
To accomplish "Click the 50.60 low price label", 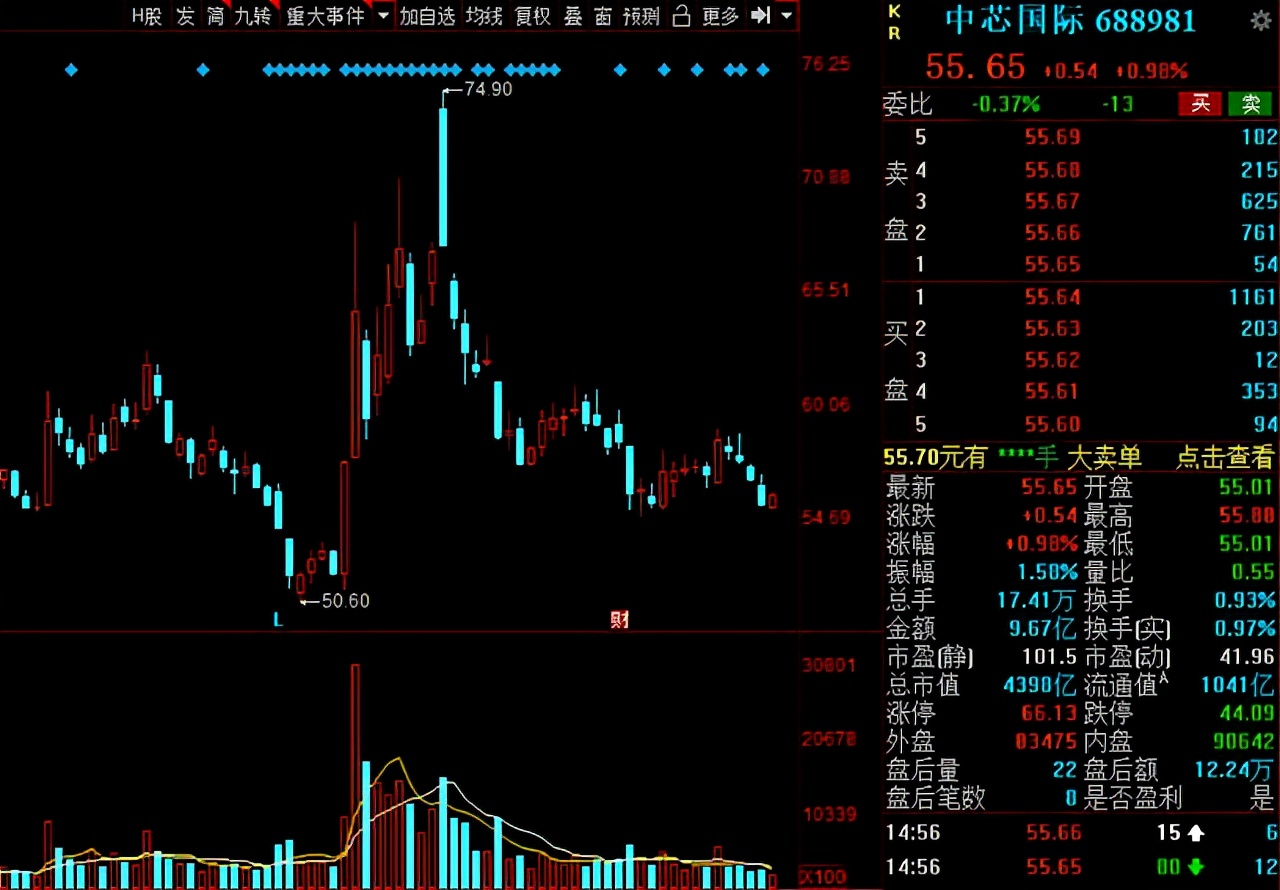I will [x=345, y=601].
